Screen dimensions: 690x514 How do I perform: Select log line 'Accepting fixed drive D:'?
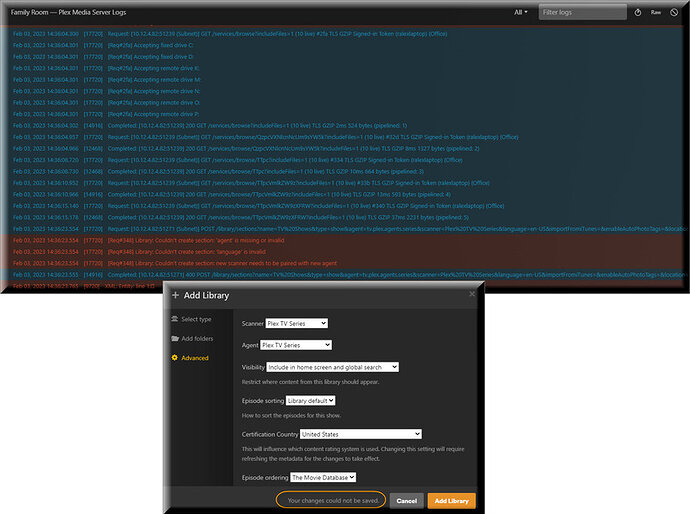345,57
